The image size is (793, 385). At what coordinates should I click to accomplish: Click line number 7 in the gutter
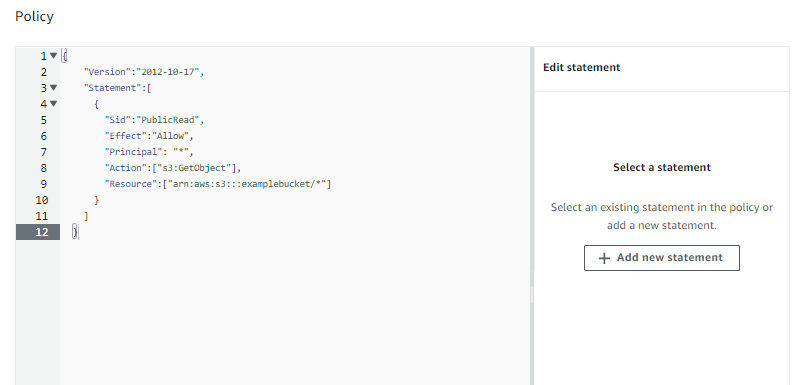click(44, 152)
